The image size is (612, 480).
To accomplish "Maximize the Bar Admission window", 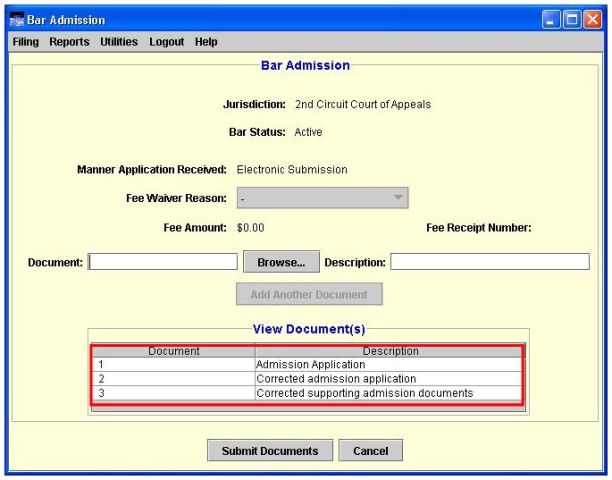I will pos(572,19).
